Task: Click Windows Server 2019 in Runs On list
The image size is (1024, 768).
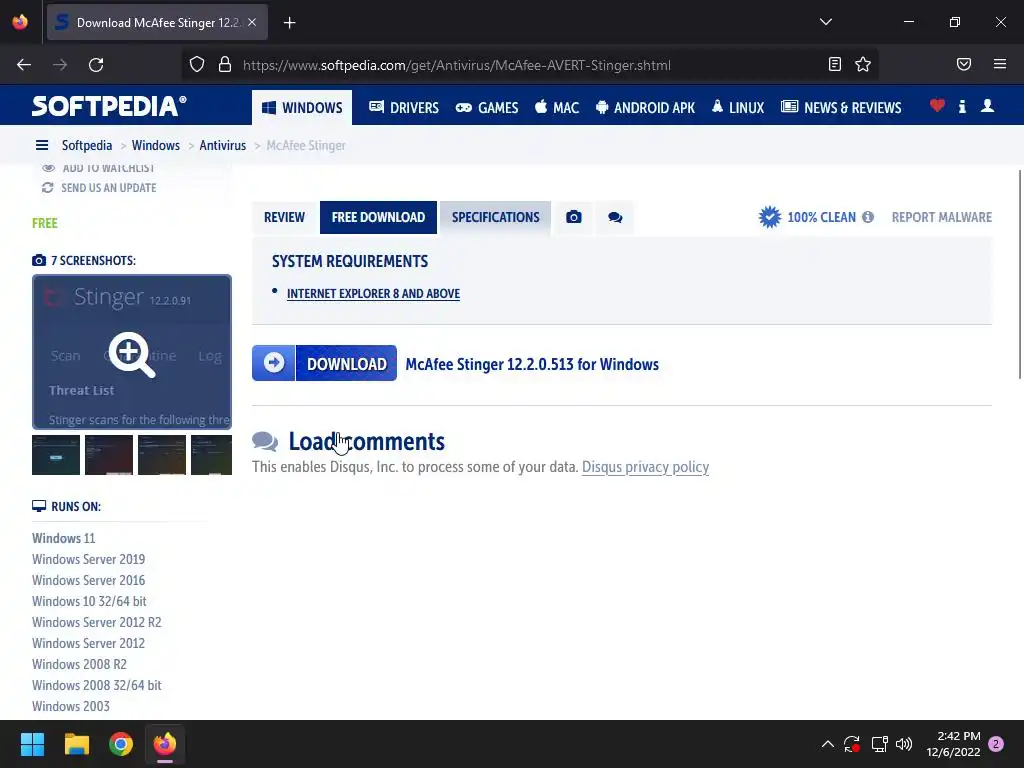Action: [x=88, y=559]
